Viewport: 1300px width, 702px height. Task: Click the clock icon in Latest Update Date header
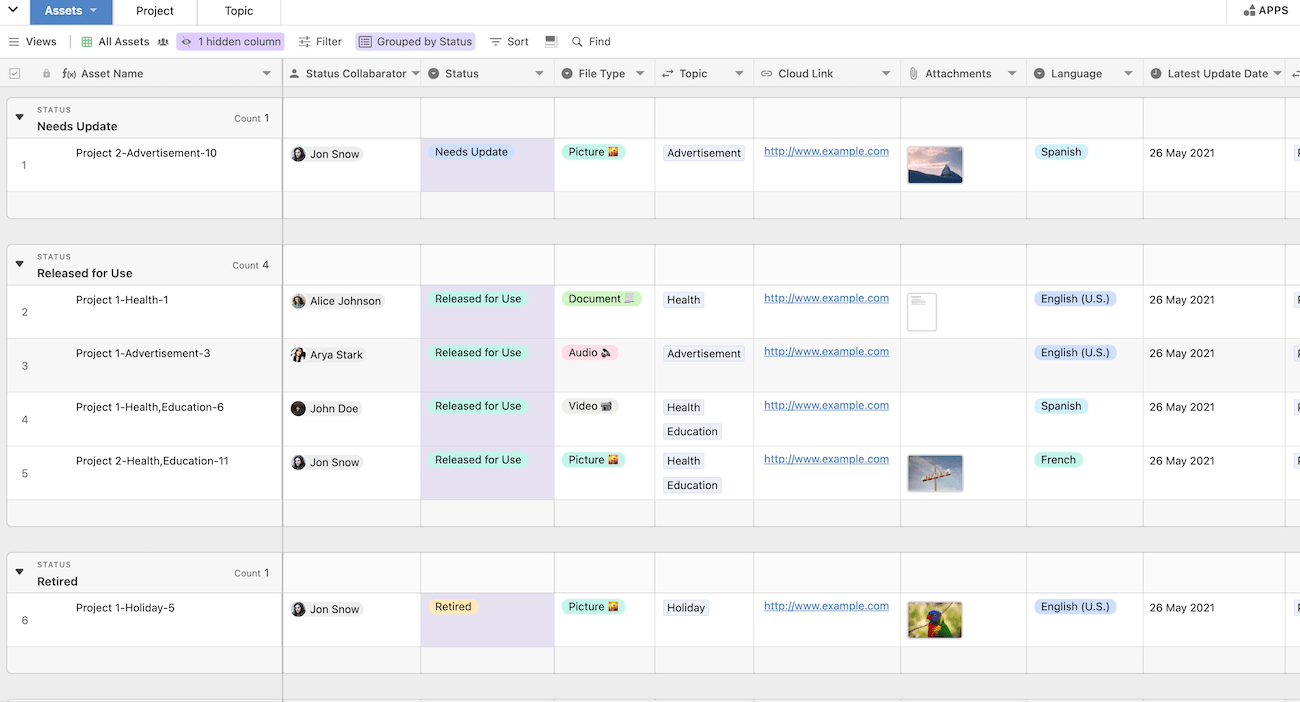click(x=1156, y=74)
